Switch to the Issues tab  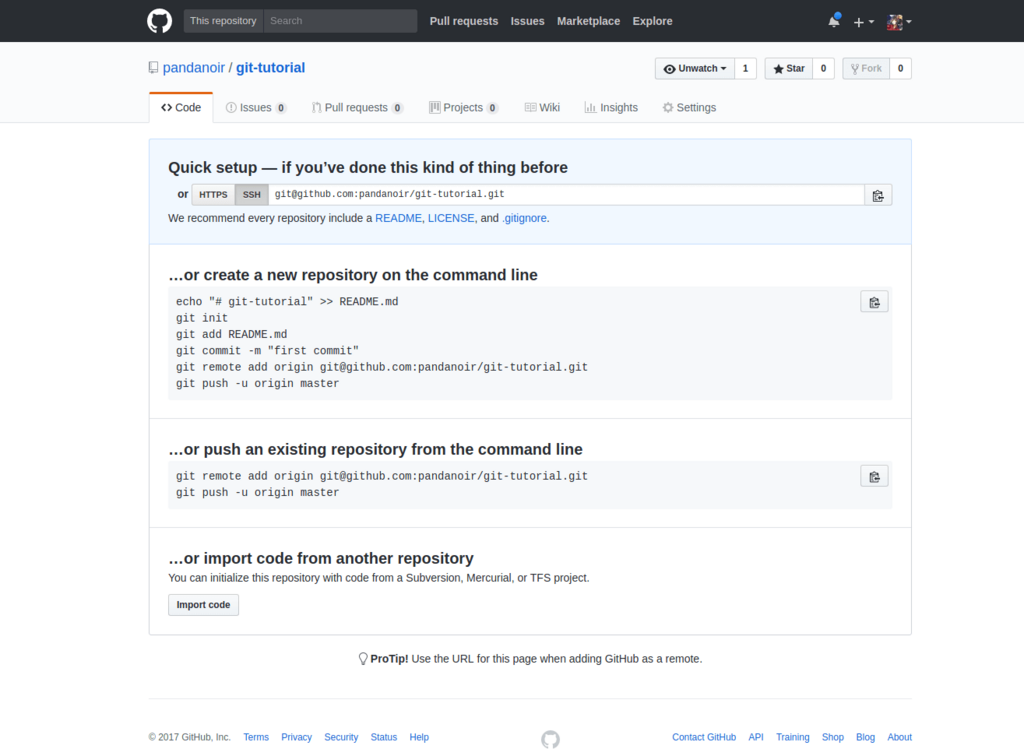click(256, 108)
